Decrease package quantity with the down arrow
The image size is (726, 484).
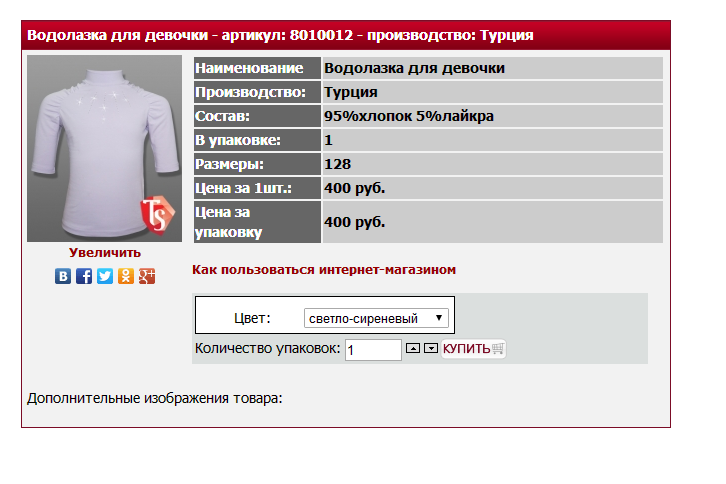pos(431,348)
